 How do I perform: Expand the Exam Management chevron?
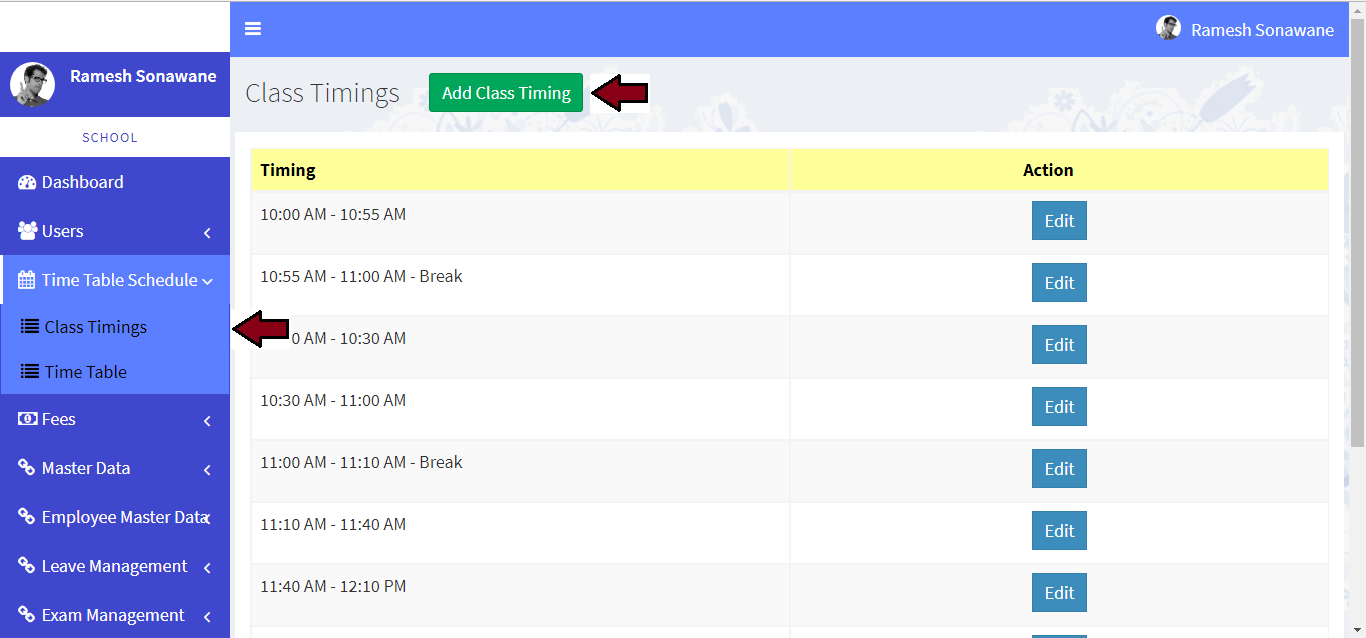[x=207, y=617]
